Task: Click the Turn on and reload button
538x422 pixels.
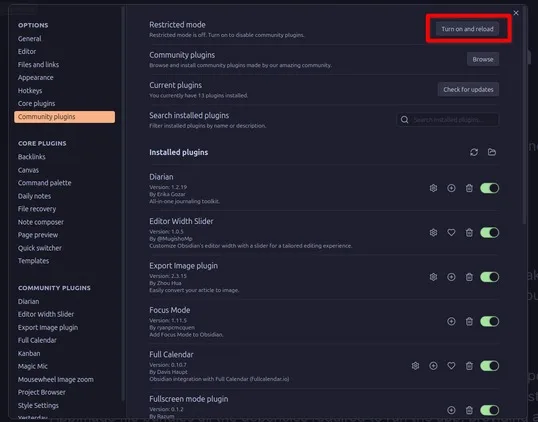Action: click(467, 29)
